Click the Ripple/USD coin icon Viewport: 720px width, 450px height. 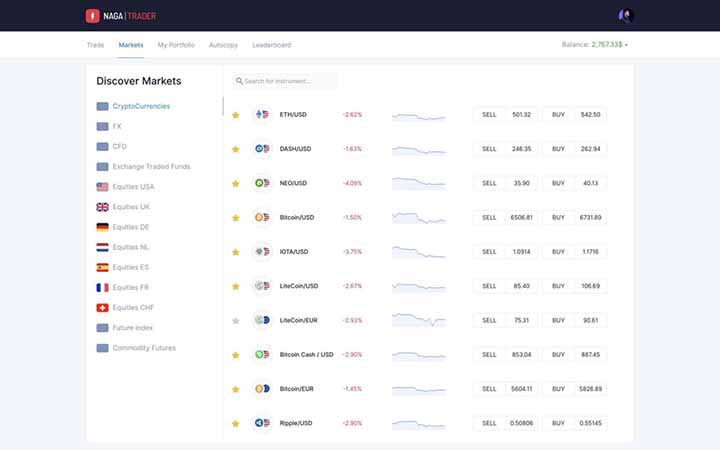coord(262,423)
